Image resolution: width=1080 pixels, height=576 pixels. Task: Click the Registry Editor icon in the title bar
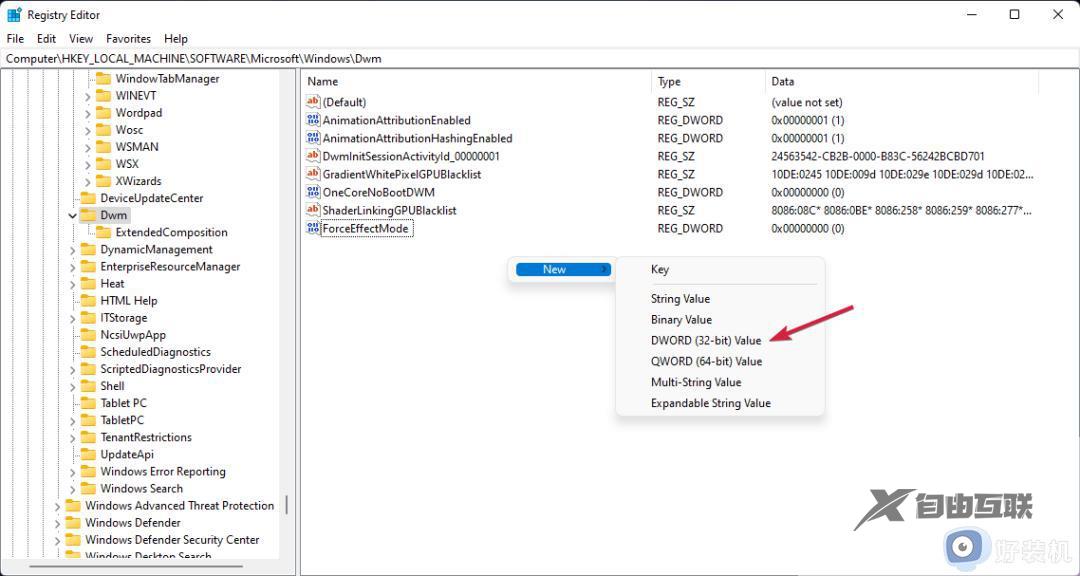14,14
